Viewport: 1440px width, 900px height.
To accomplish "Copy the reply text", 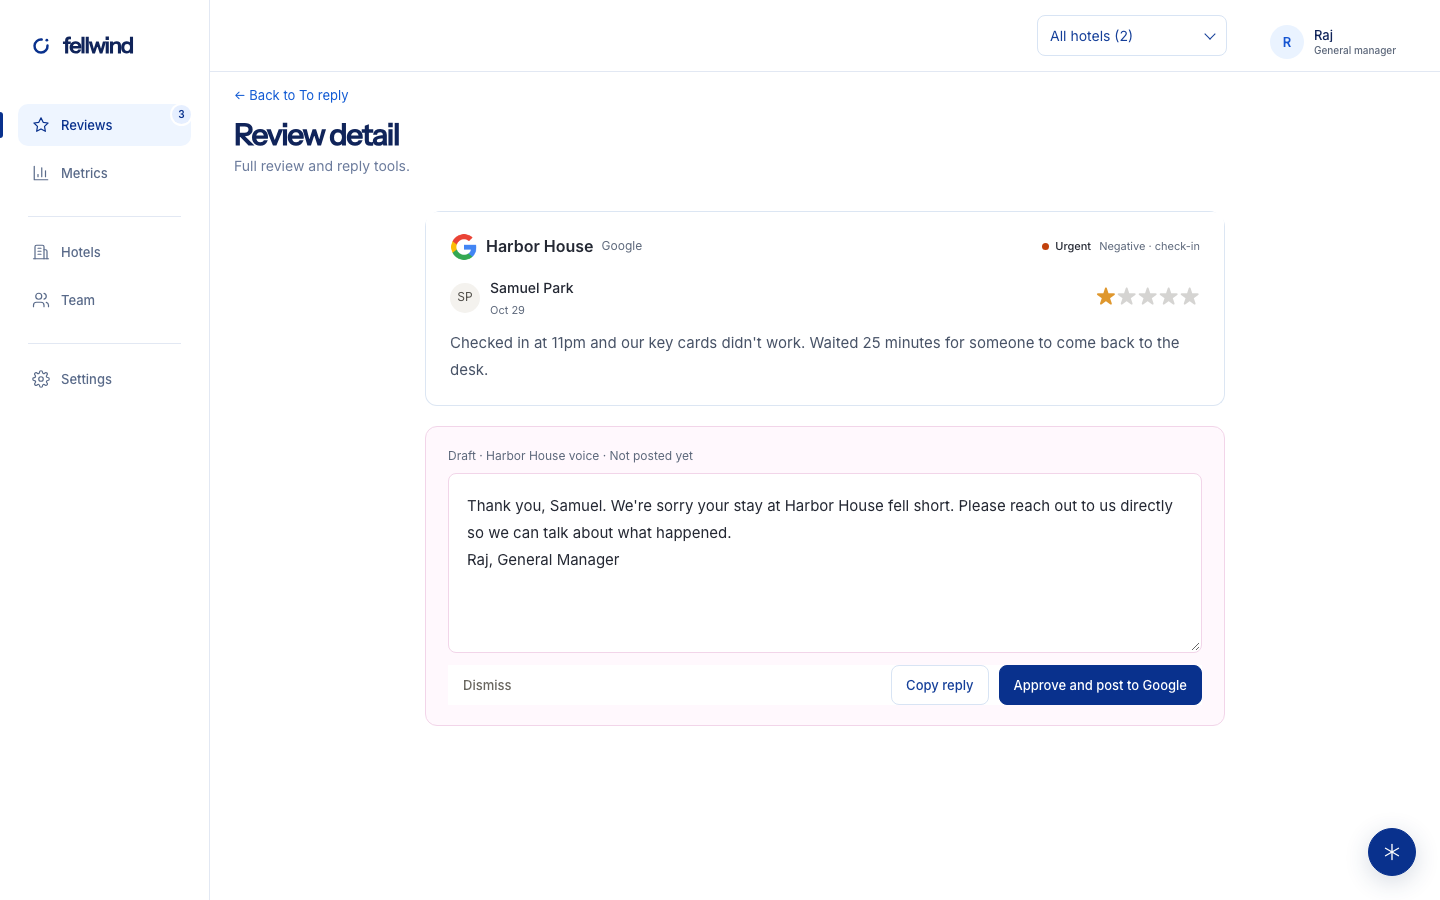I will (x=940, y=685).
